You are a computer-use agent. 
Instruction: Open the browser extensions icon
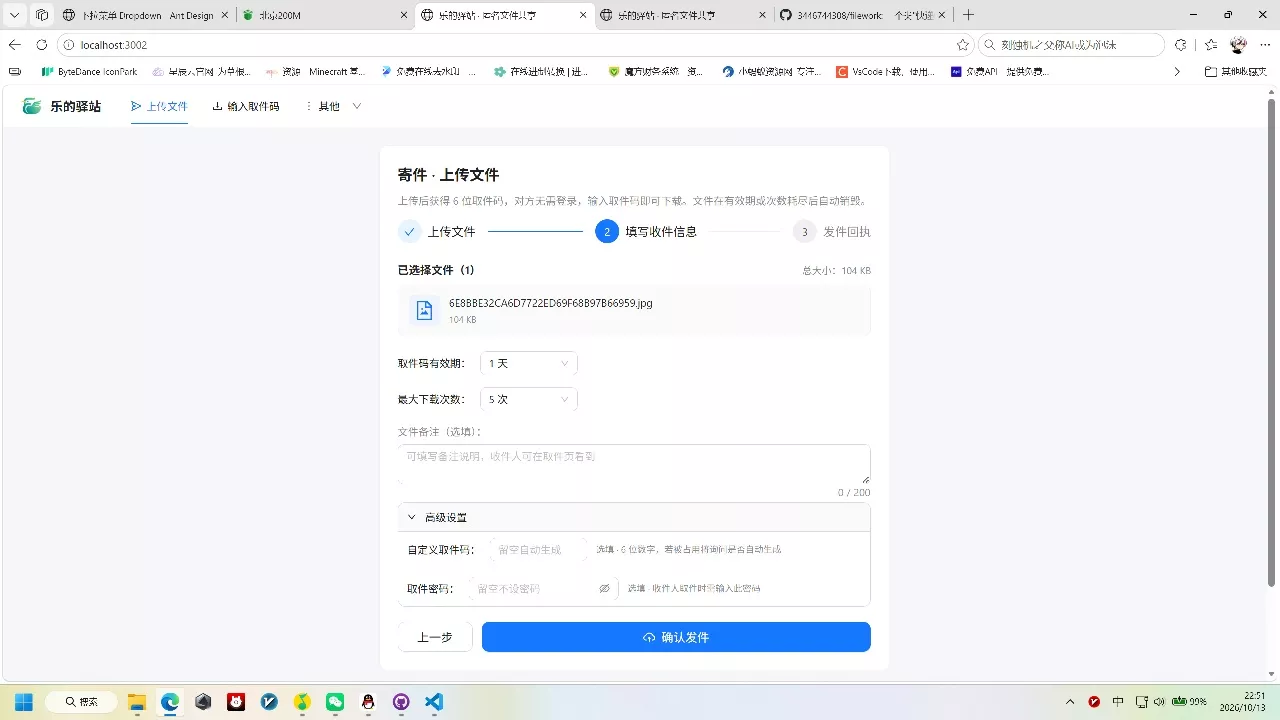tap(1180, 45)
